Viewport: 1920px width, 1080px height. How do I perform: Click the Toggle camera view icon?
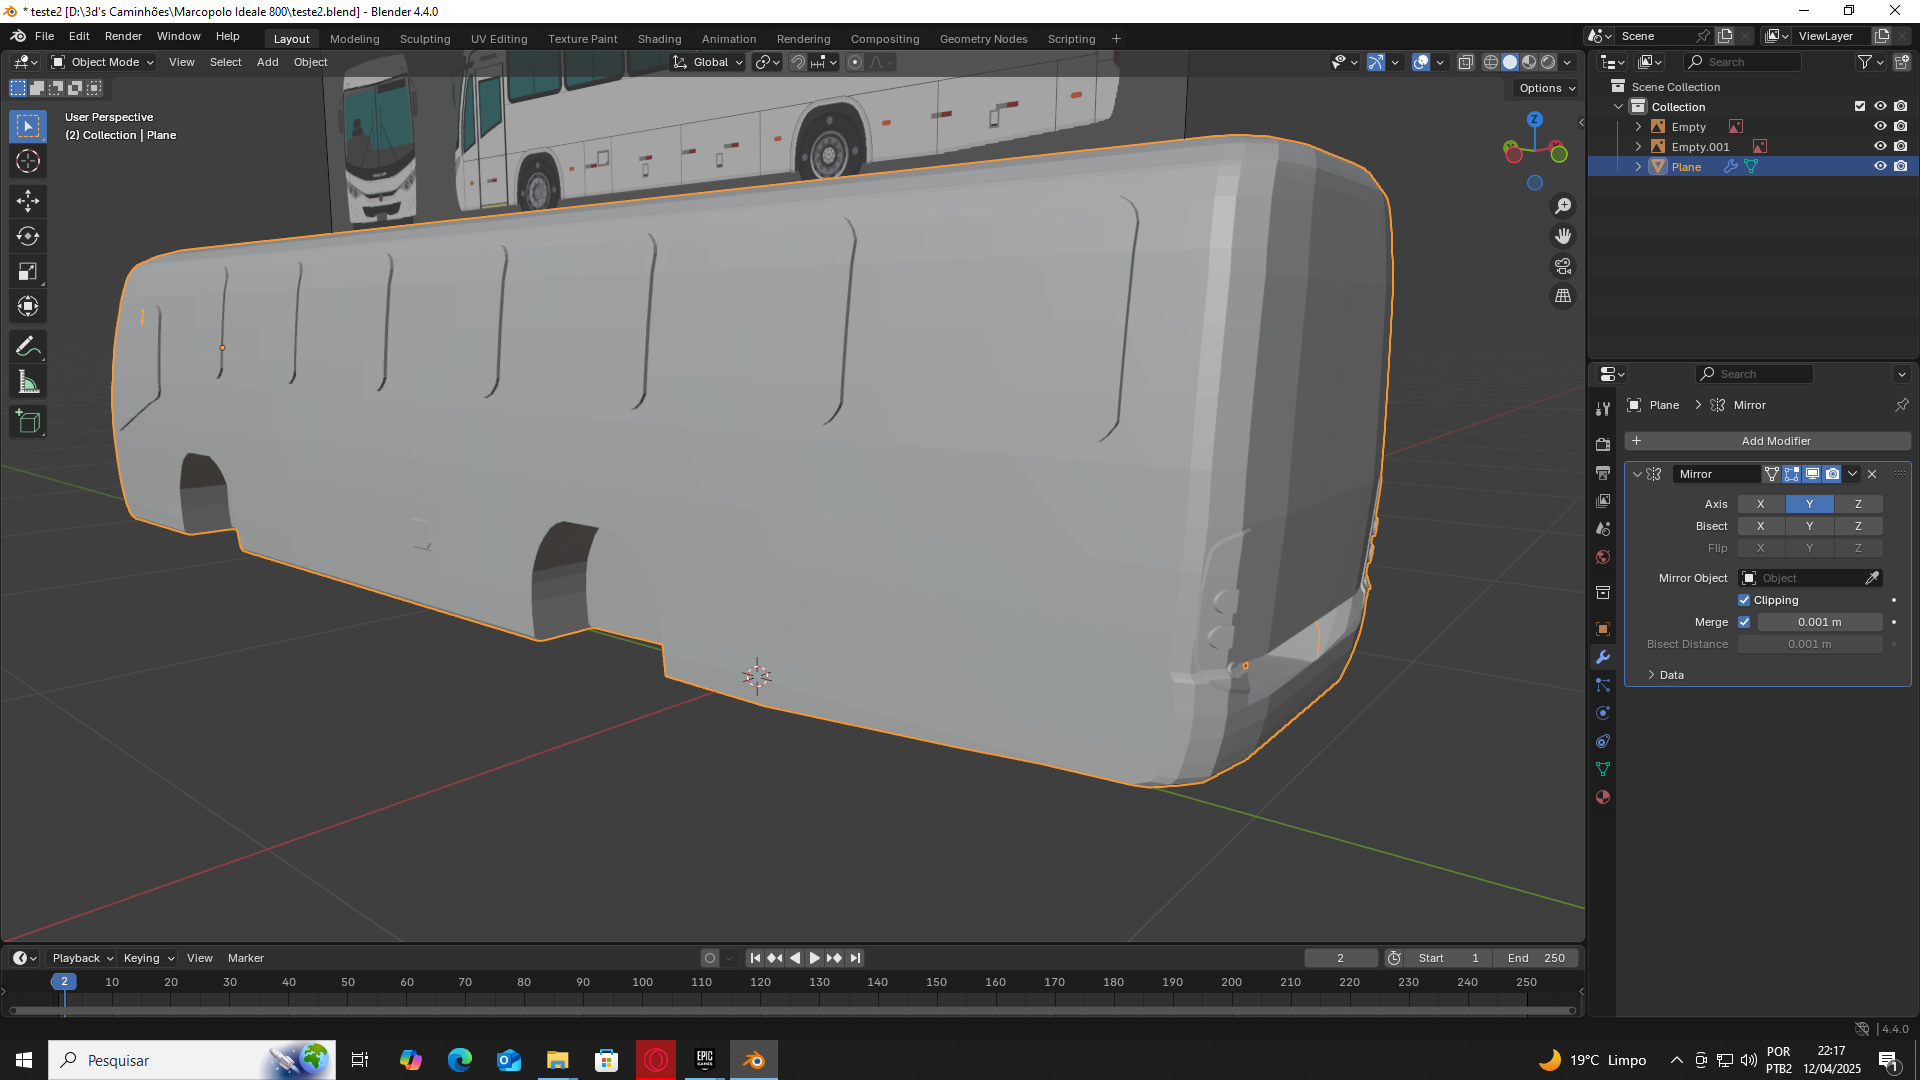pyautogui.click(x=1562, y=266)
